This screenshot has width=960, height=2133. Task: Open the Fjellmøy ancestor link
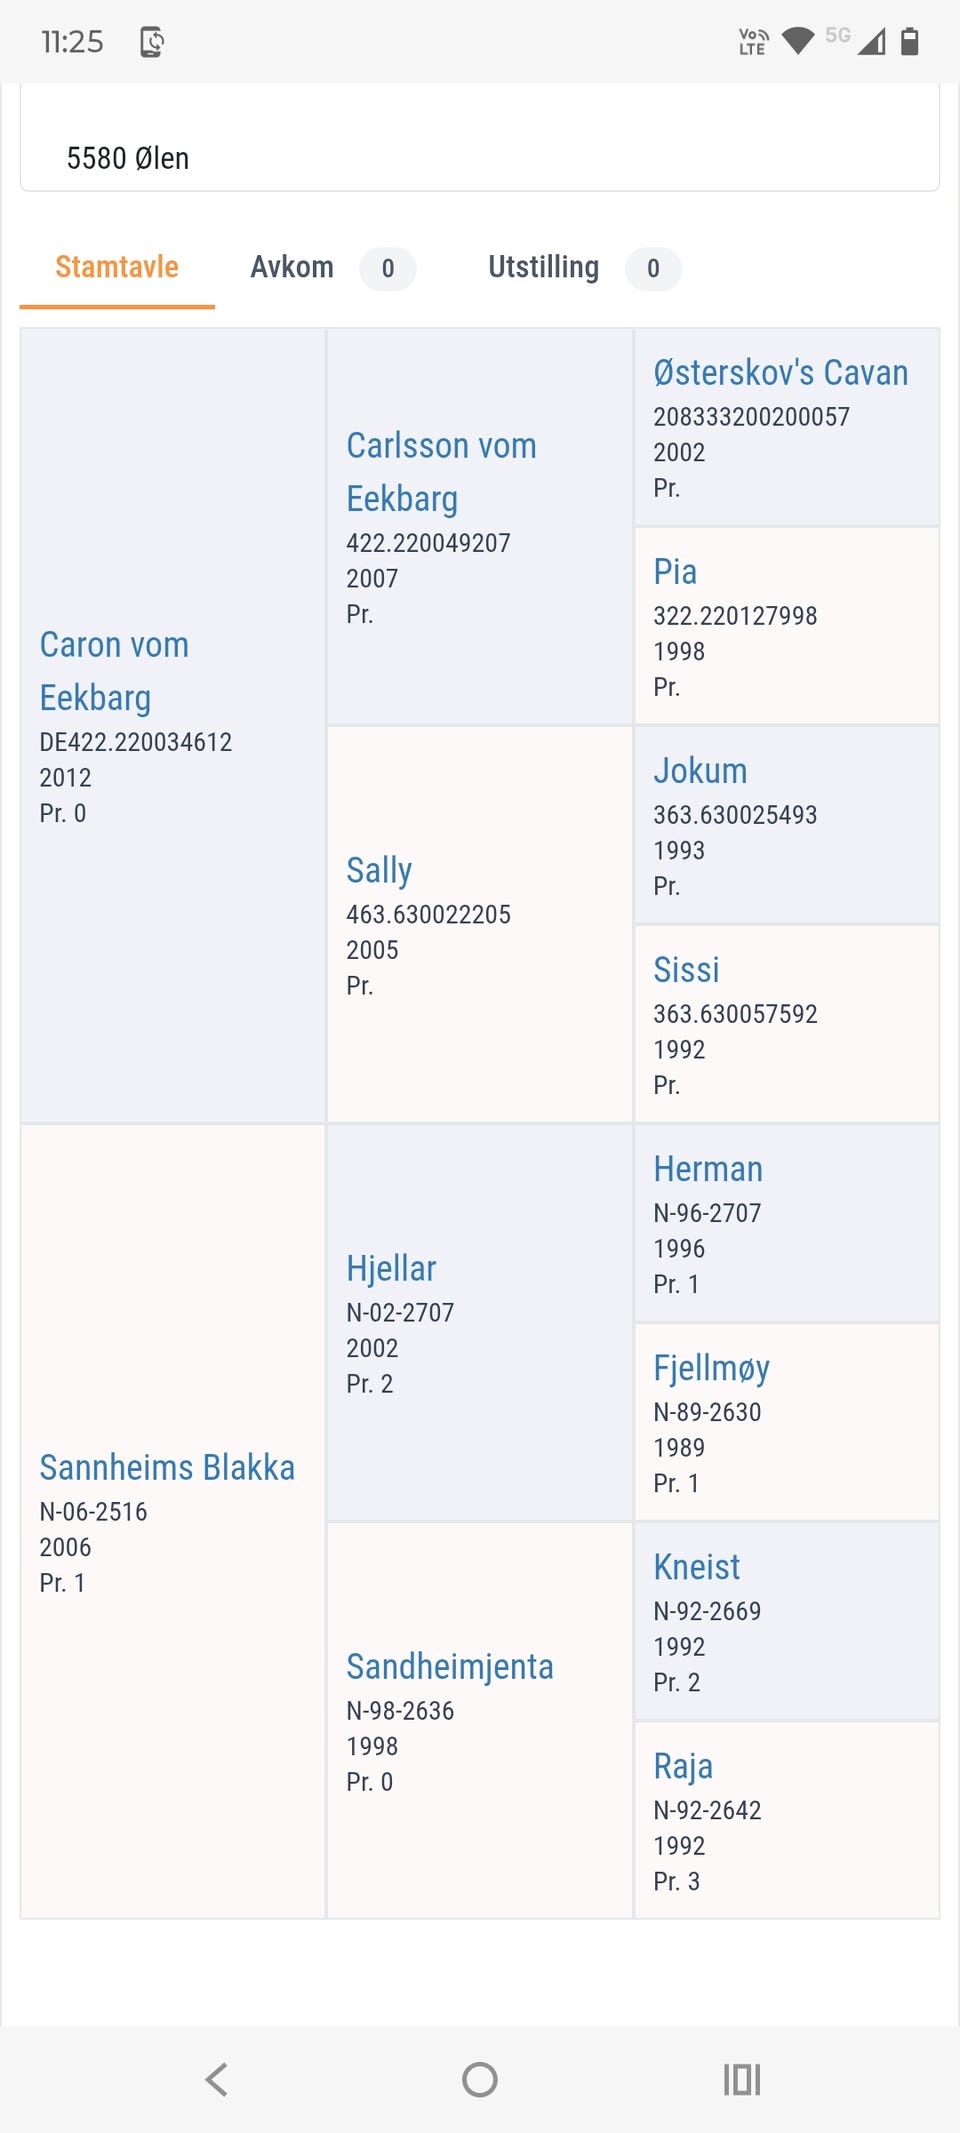tap(711, 1368)
